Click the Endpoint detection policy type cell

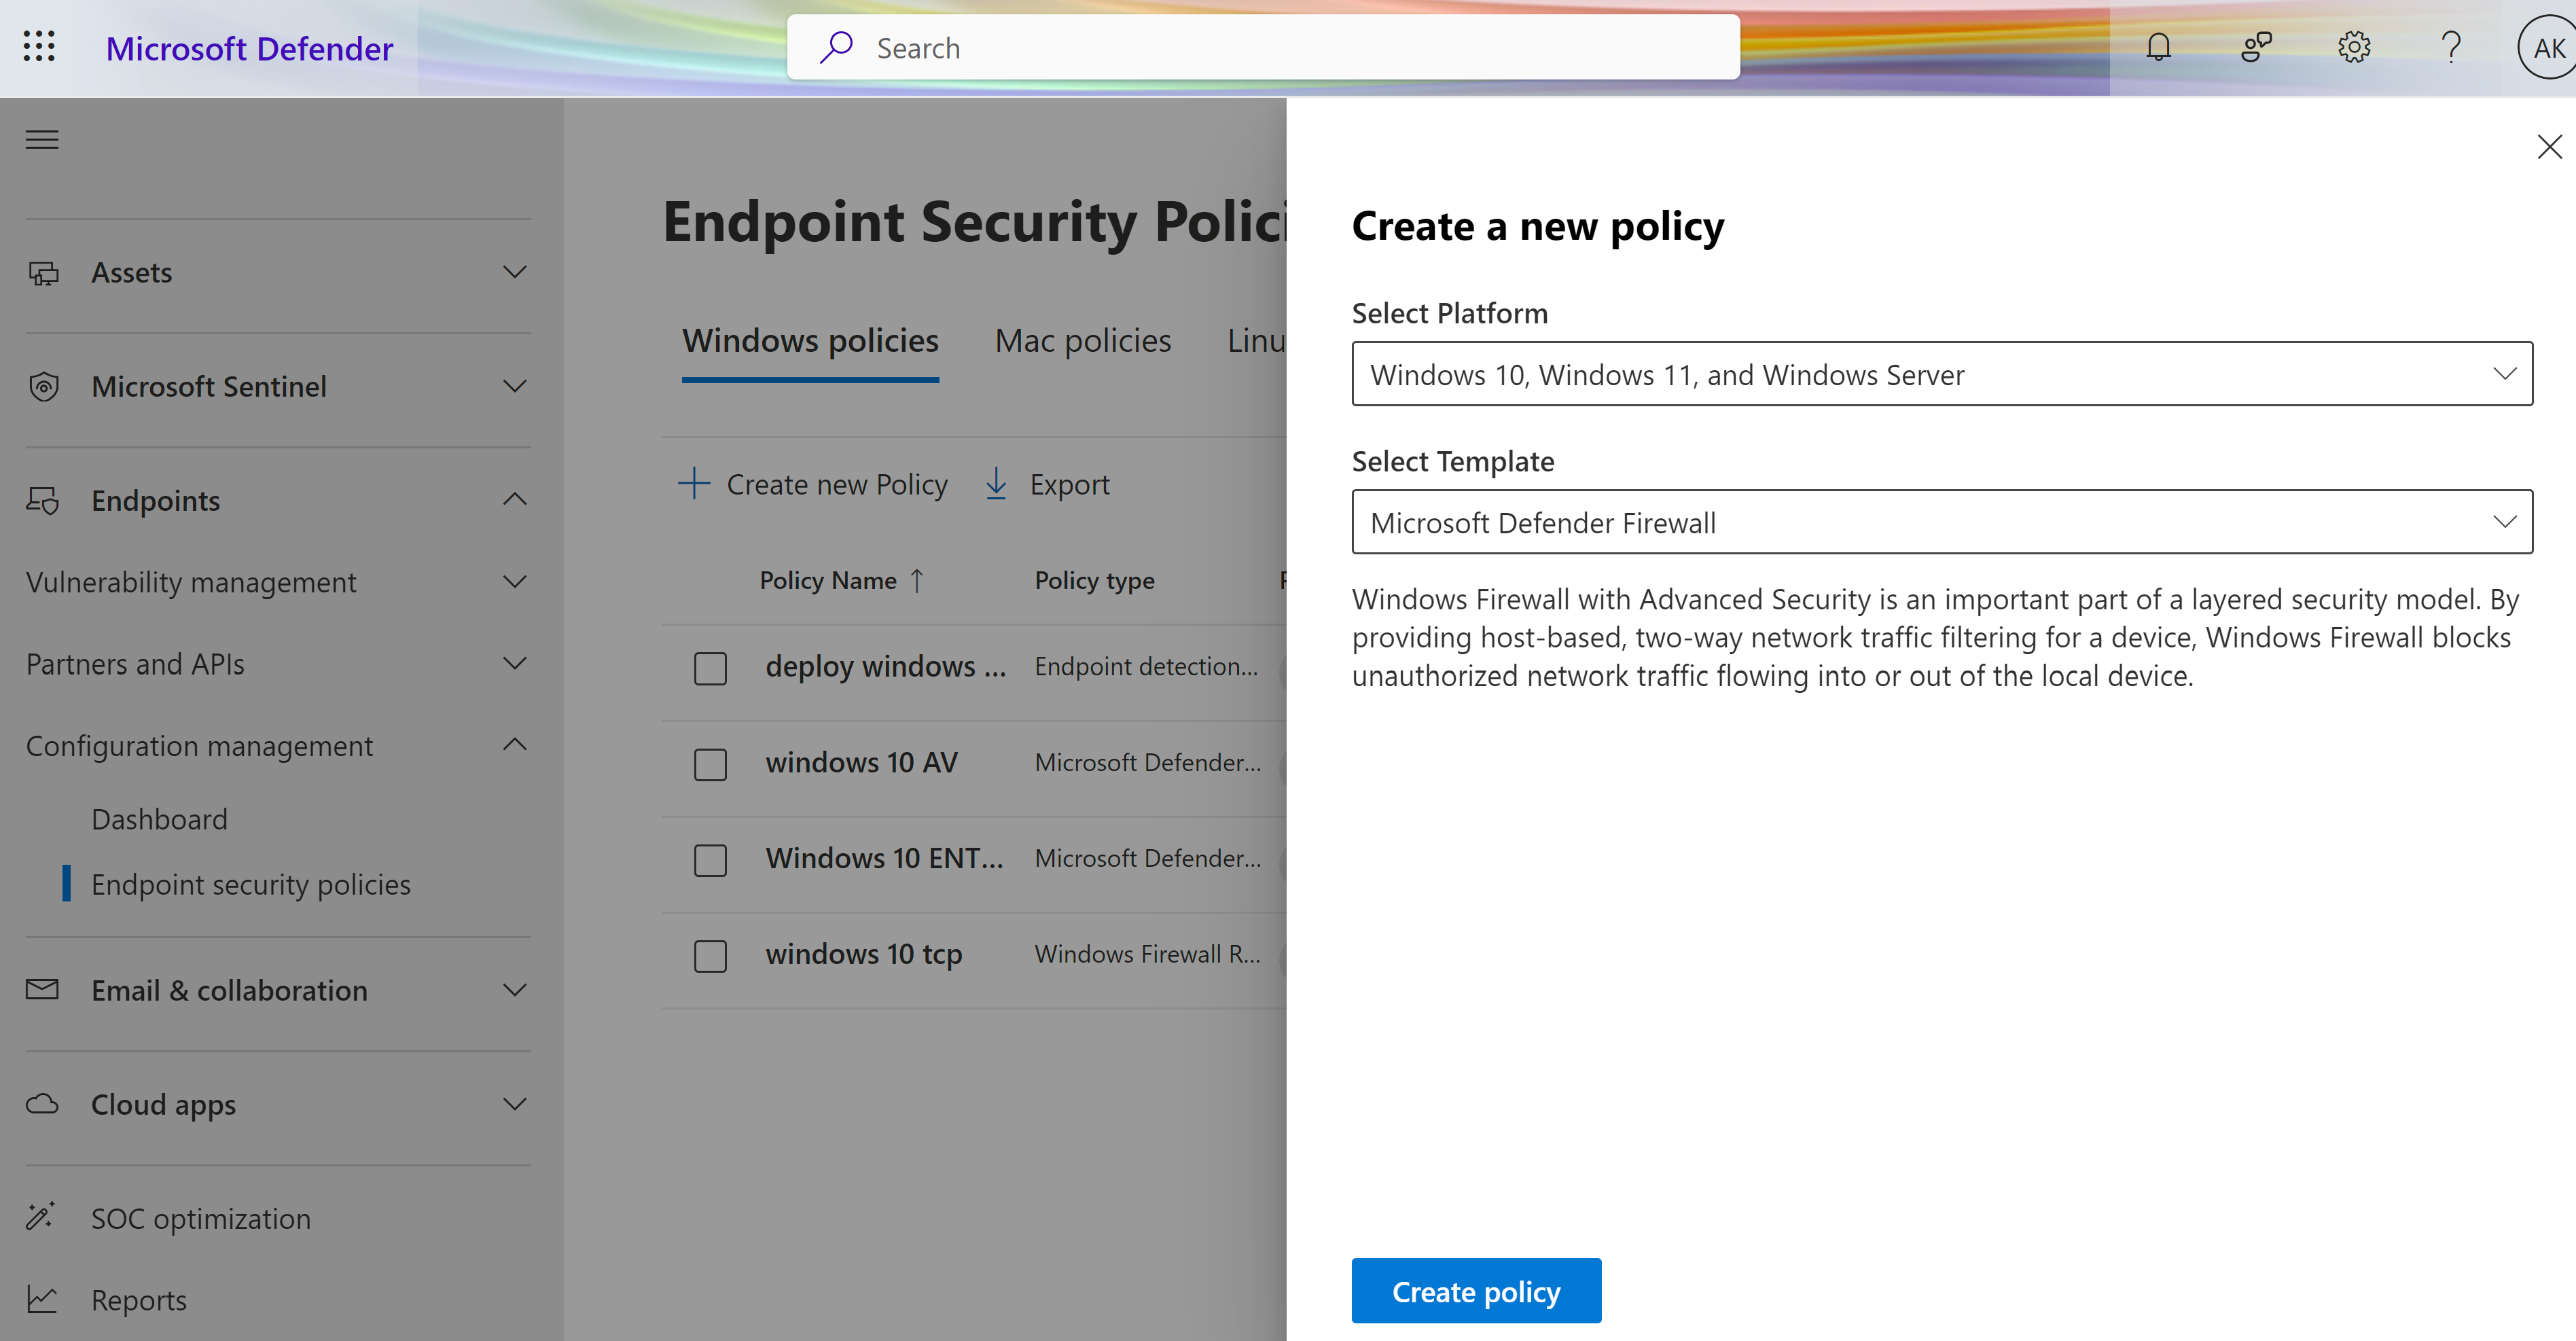pos(1146,667)
